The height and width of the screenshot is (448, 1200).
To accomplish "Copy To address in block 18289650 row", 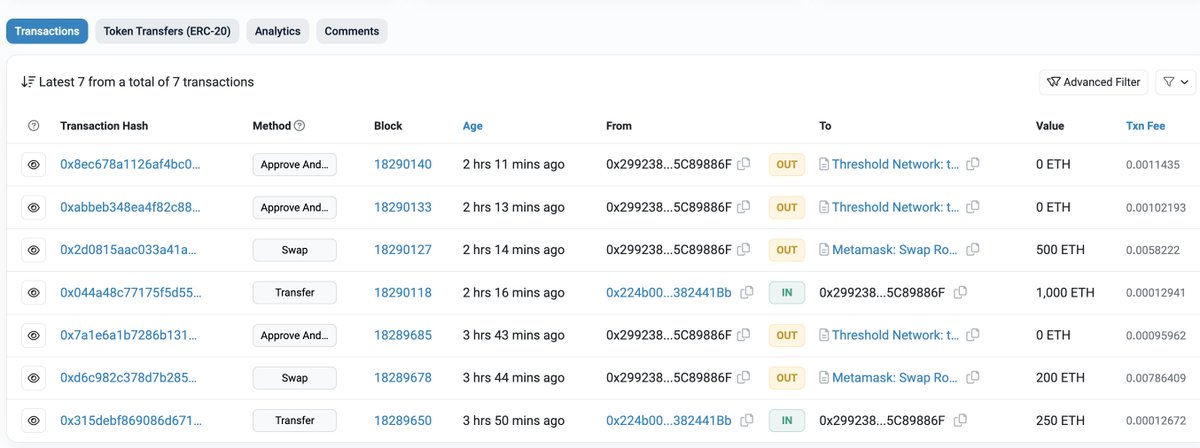I will pos(961,421).
